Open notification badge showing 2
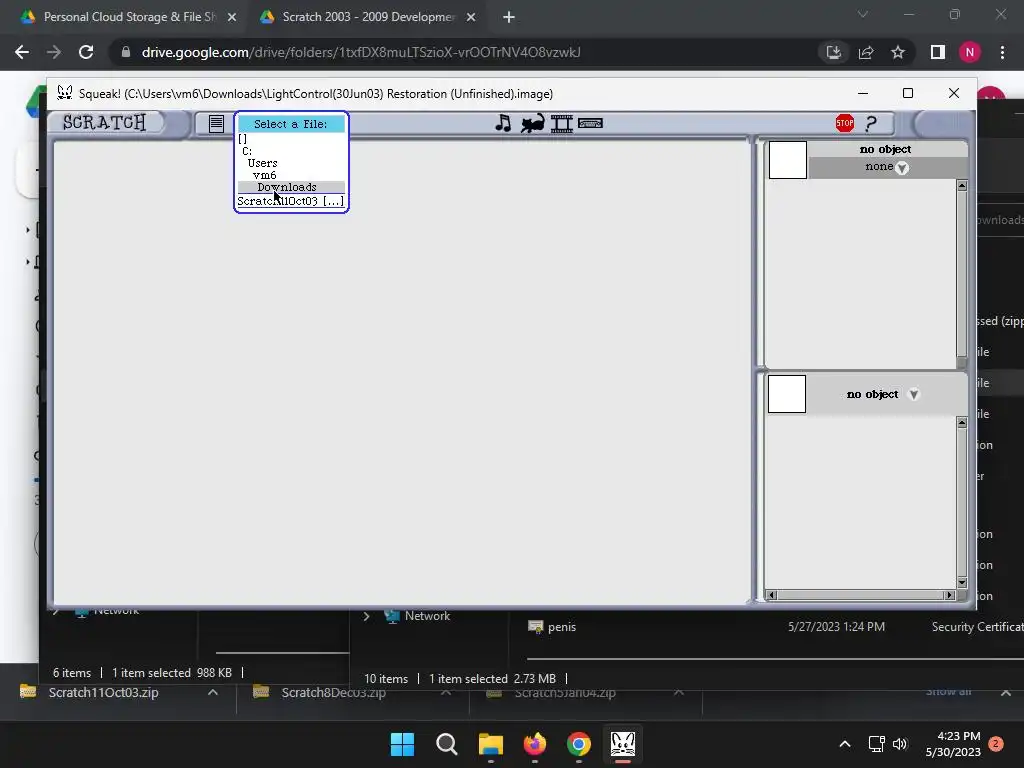 [996, 744]
